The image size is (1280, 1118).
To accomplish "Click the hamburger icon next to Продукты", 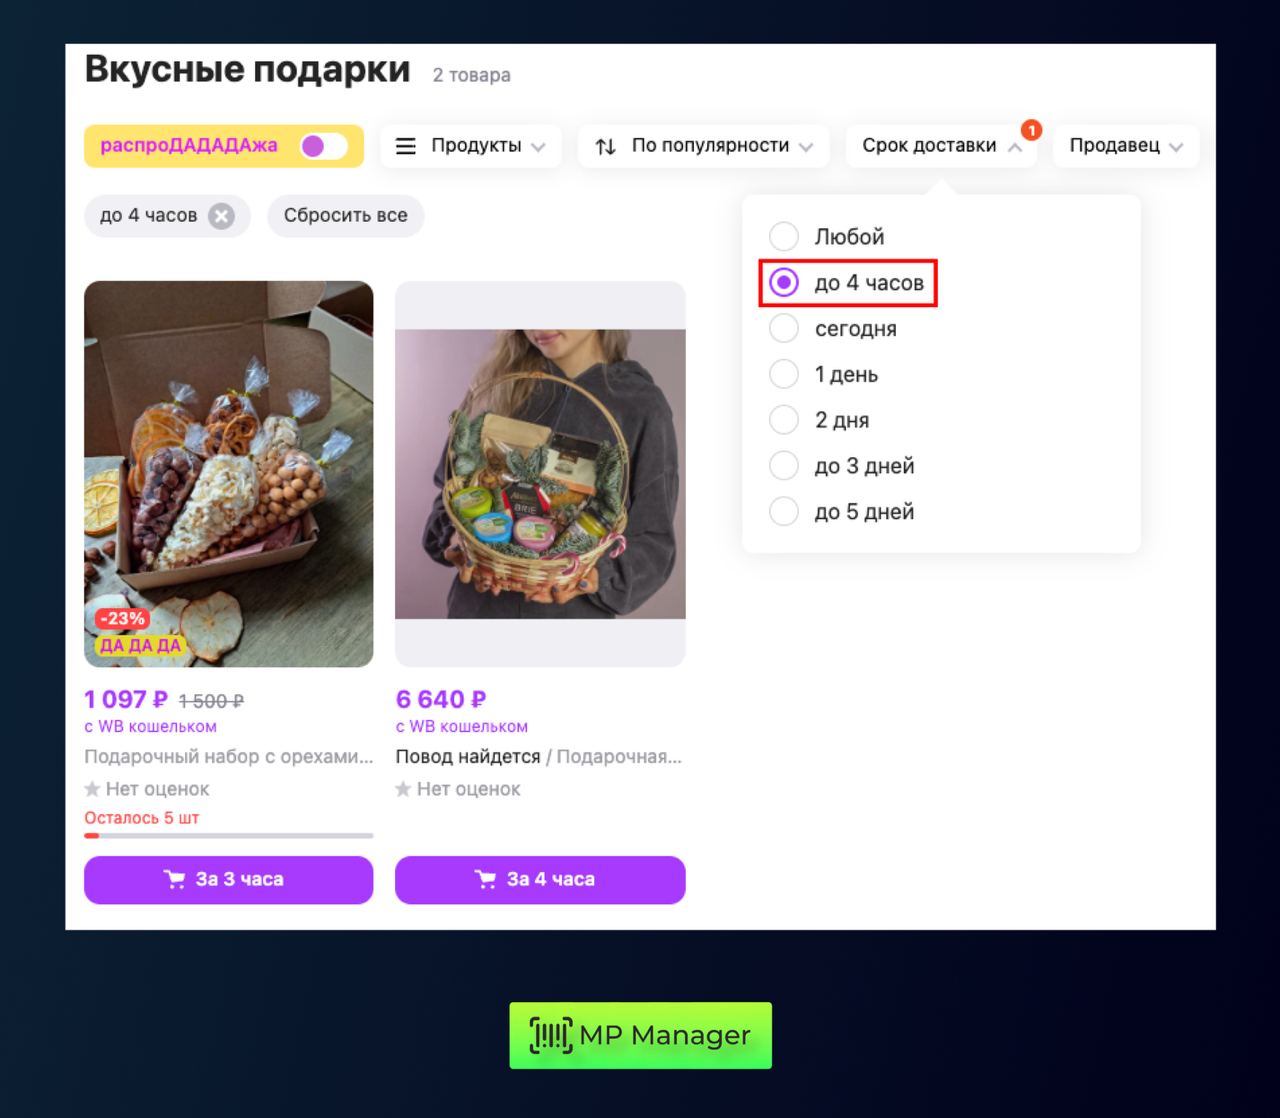I will [406, 146].
